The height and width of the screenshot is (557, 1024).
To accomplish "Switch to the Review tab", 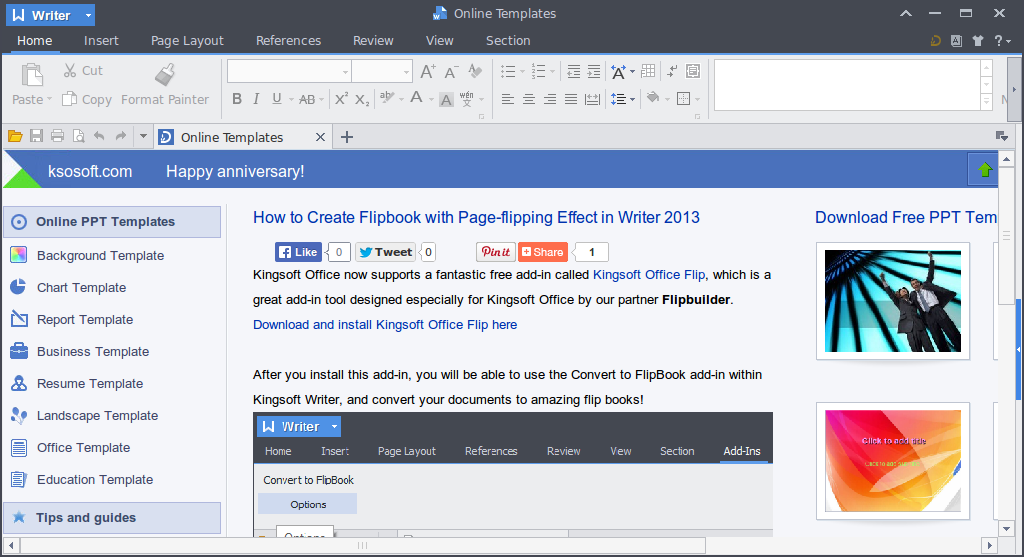I will coord(374,40).
